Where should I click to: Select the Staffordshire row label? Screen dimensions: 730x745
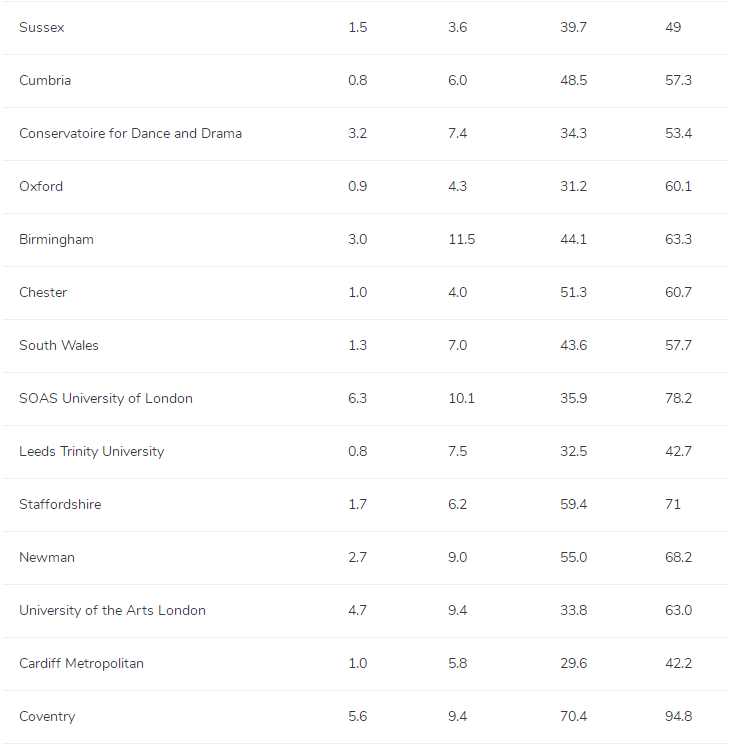(x=60, y=505)
